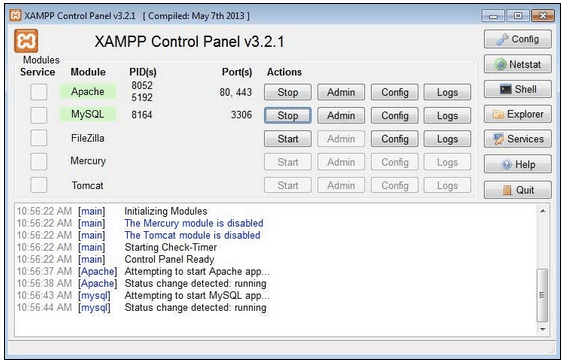
Task: Close the XAMPP Control Panel window
Action: (543, 16)
